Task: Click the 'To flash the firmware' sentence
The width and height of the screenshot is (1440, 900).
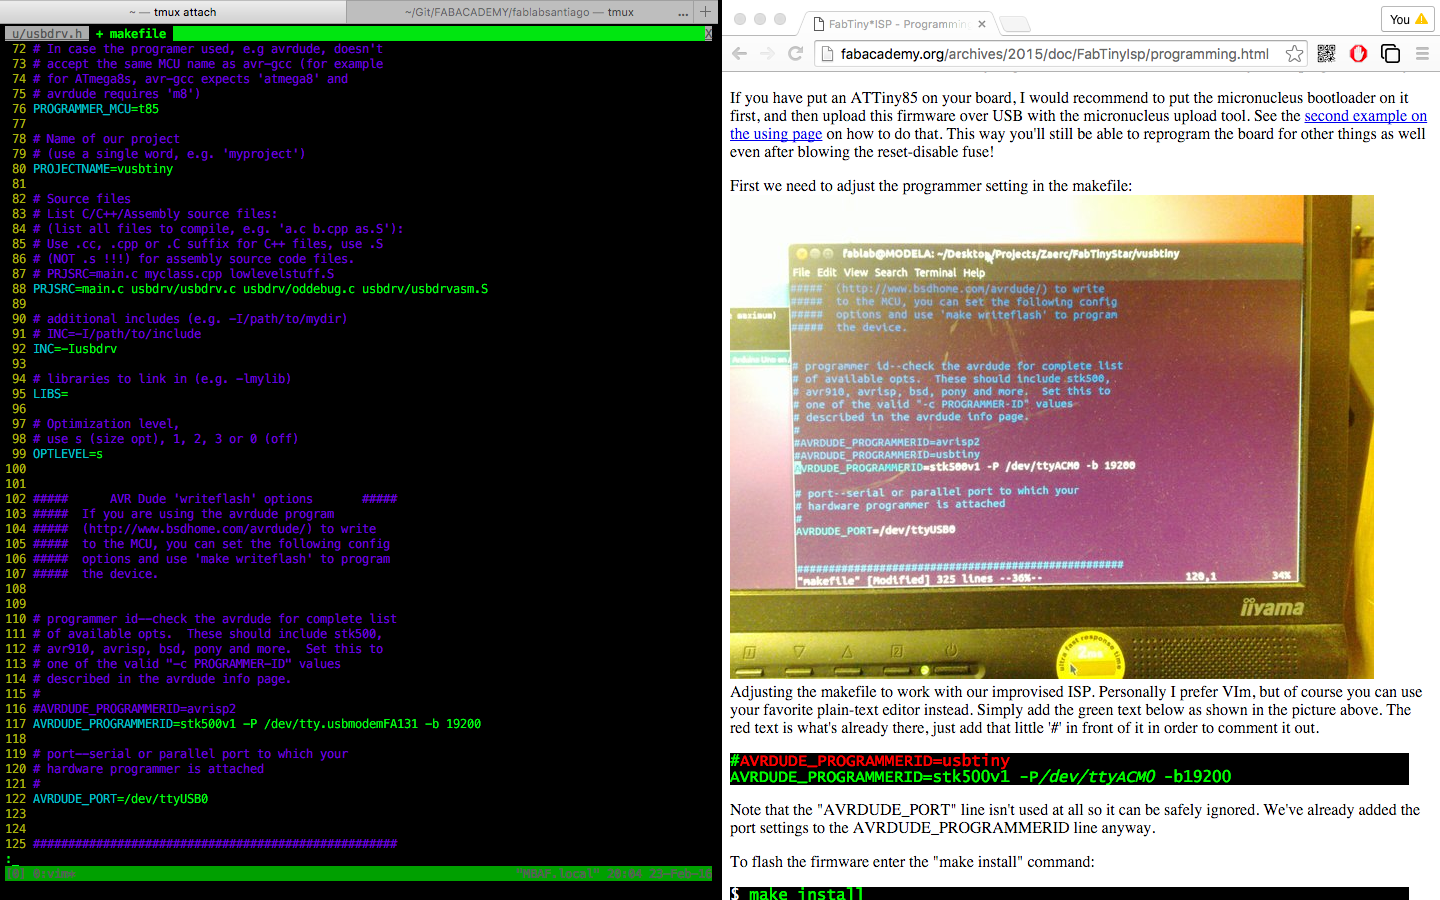Action: [x=912, y=862]
